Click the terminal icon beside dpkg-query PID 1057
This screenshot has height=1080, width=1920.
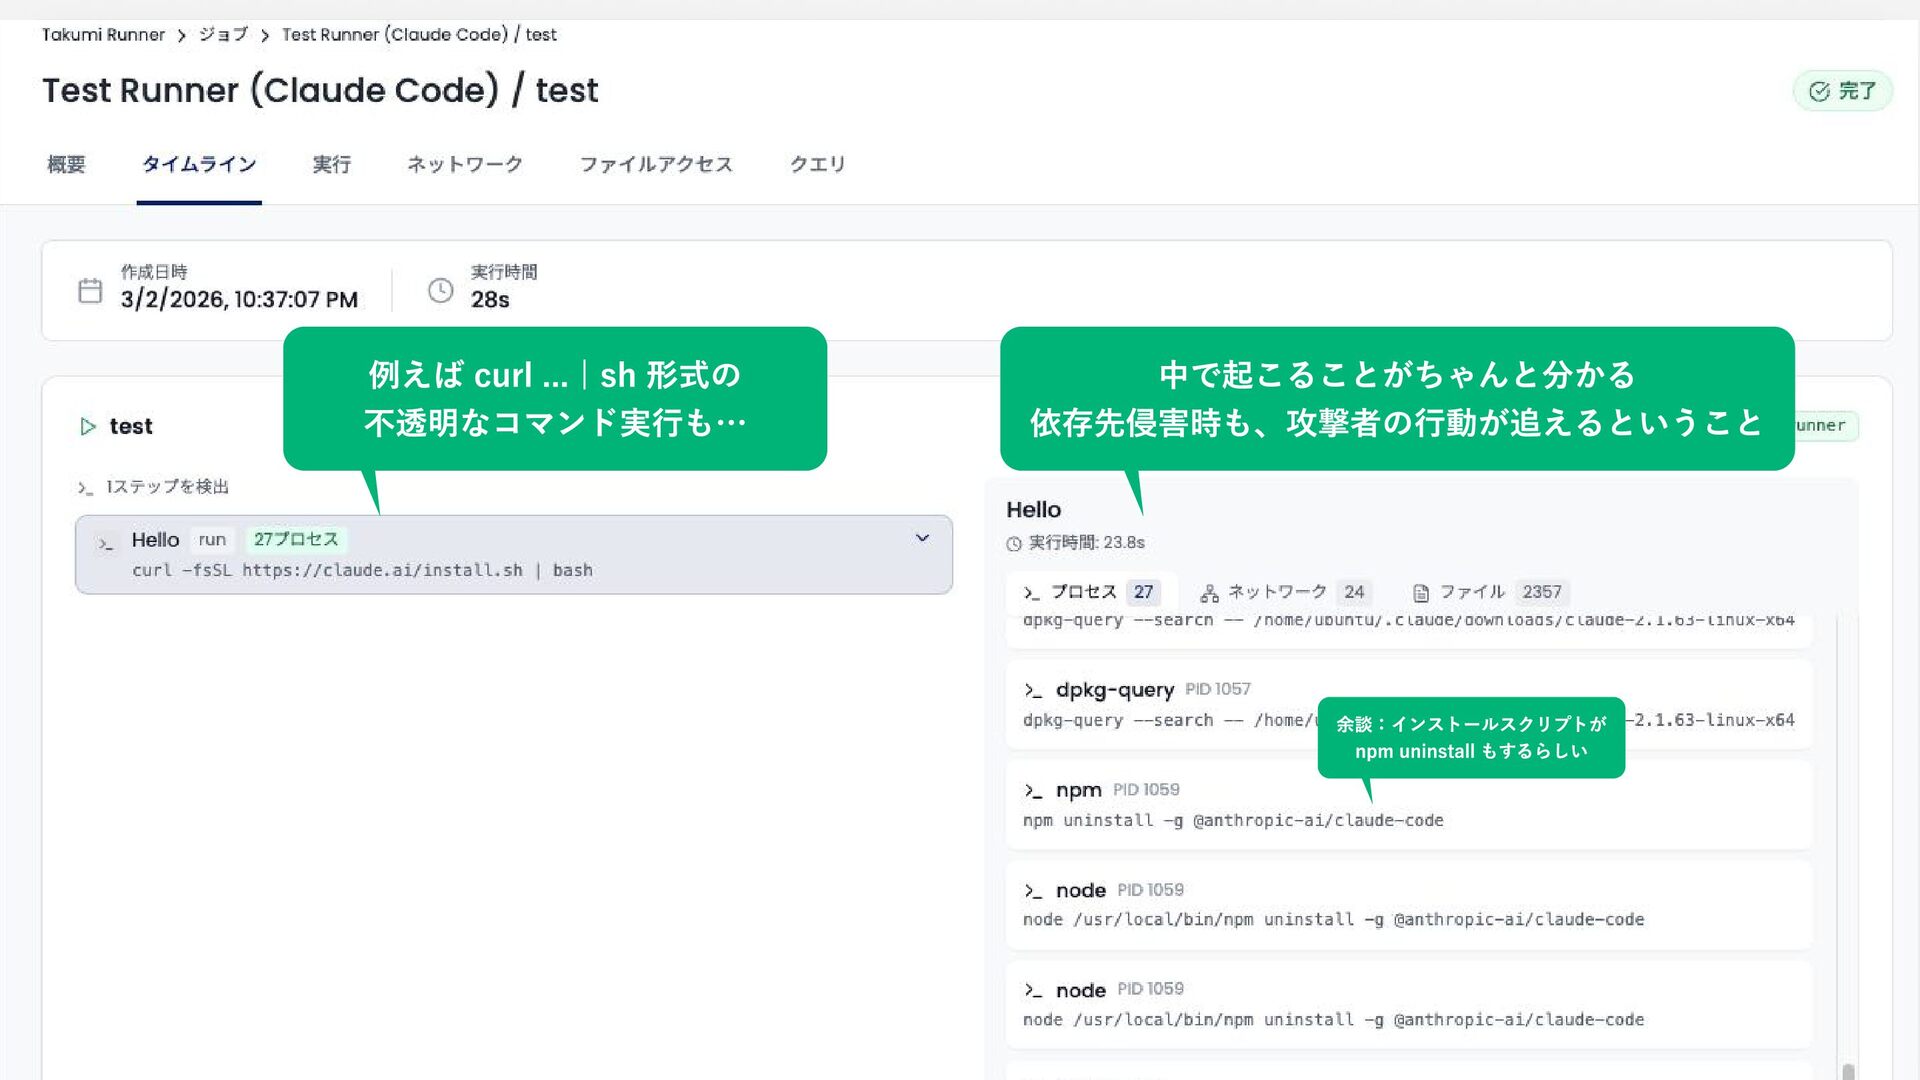coord(1033,691)
